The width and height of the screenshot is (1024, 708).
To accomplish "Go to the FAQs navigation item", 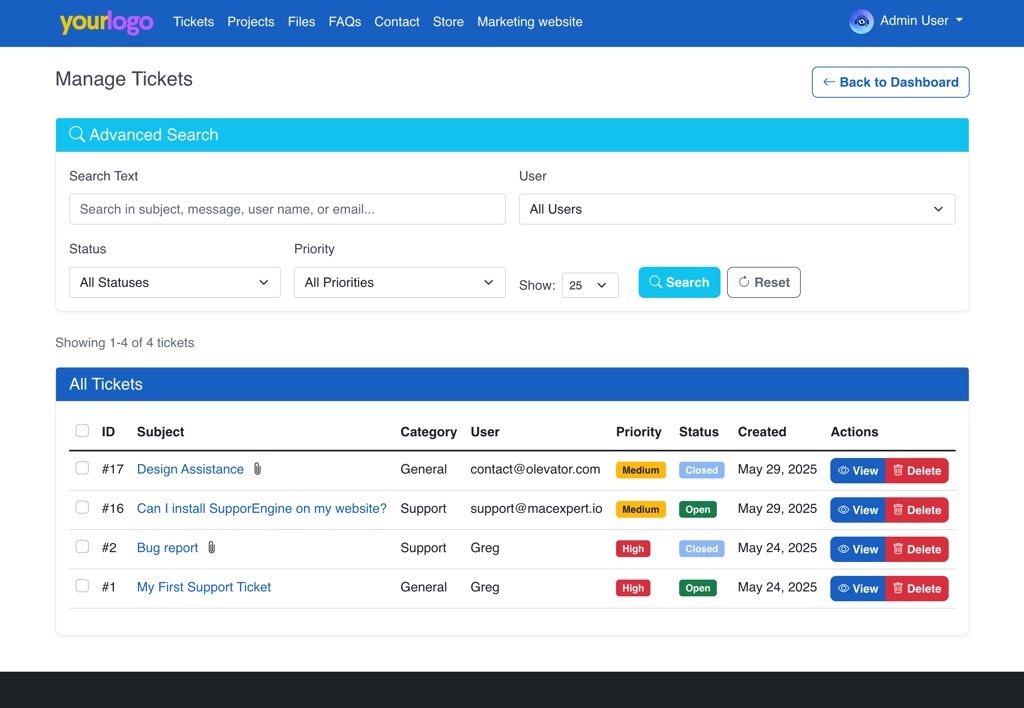I will click(x=344, y=21).
